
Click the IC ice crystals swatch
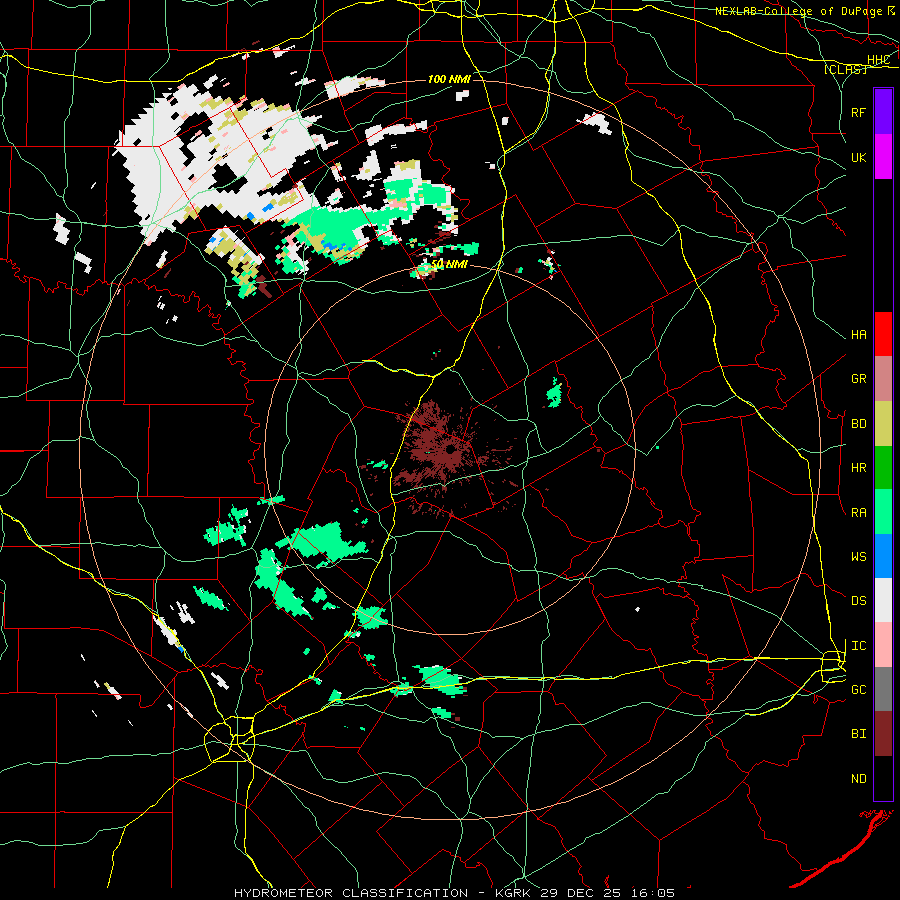pyautogui.click(x=883, y=645)
